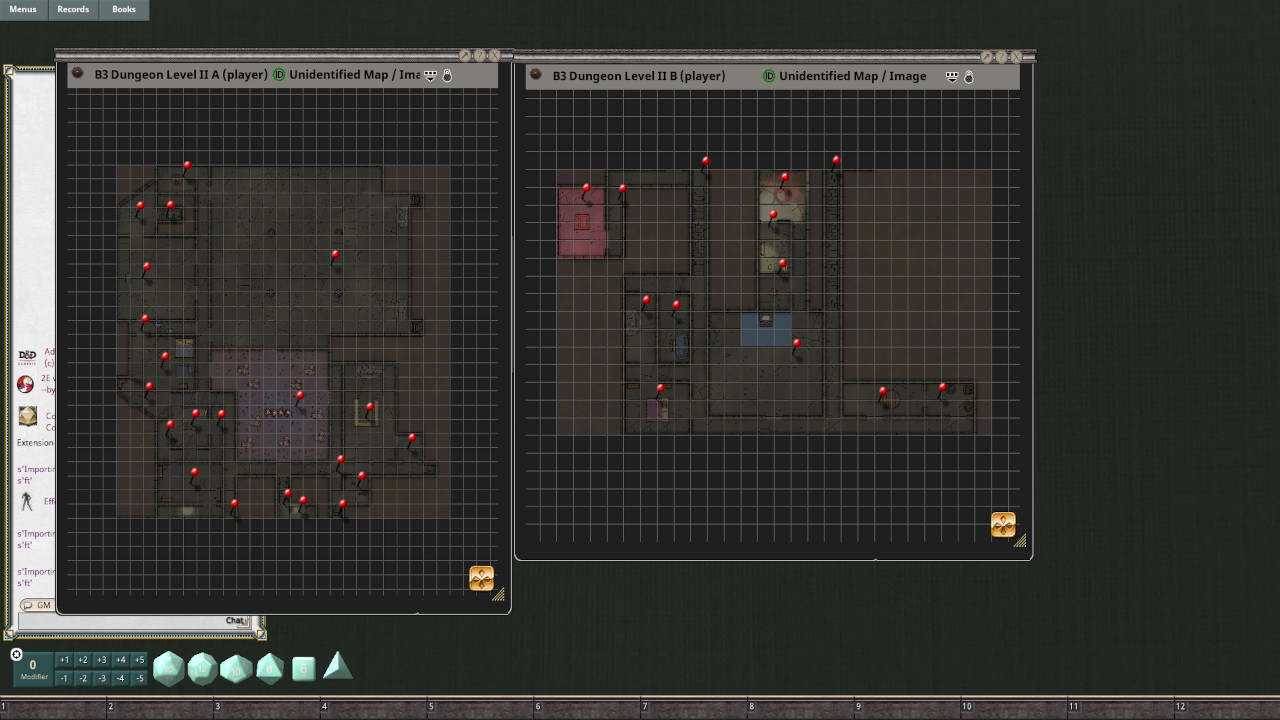
Task: Toggle the padlock on Level II A header
Action: 447,76
